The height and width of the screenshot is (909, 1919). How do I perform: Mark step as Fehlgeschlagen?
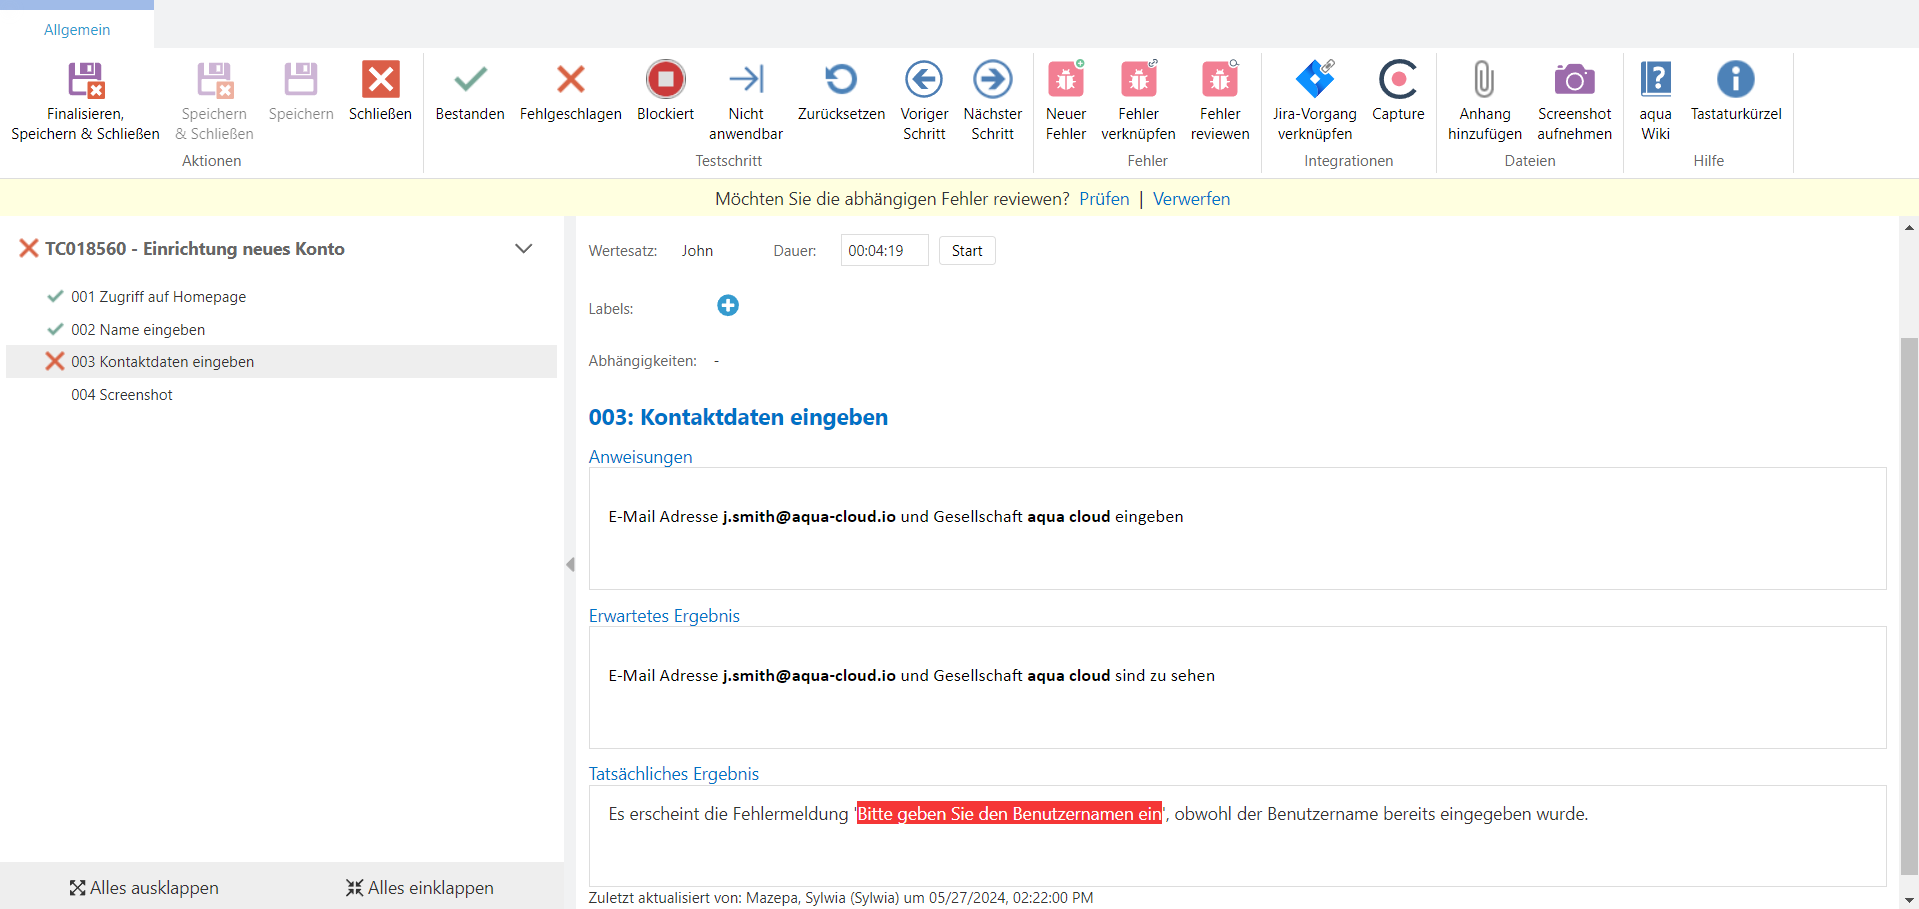[x=570, y=80]
